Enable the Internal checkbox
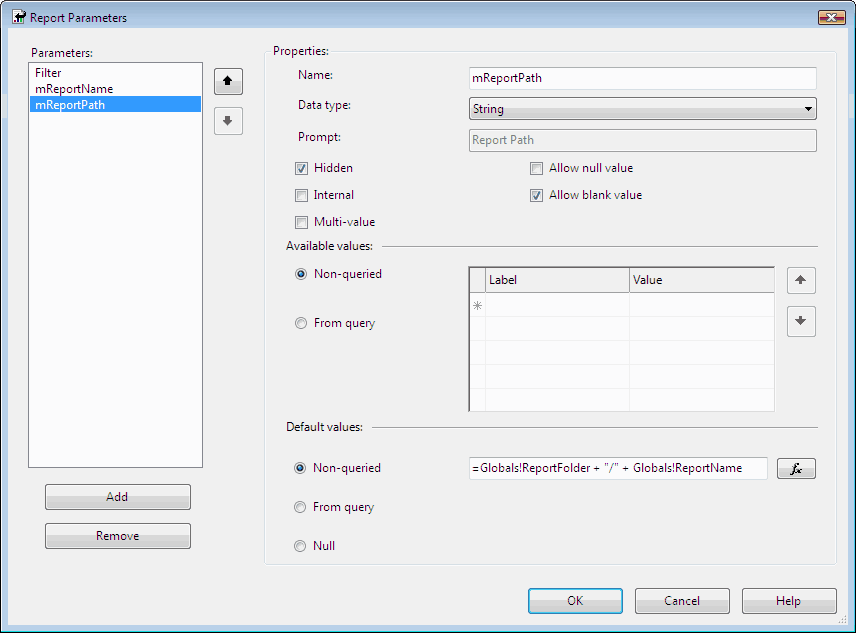Screen dimensions: 856x633 (301, 195)
